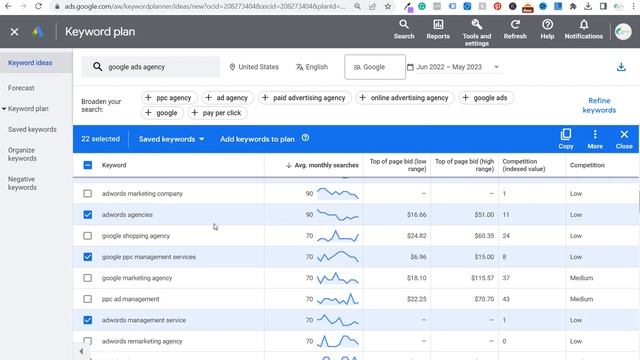Viewport: 640px width, 360px height.
Task: Open the Google search network selector
Action: click(375, 67)
